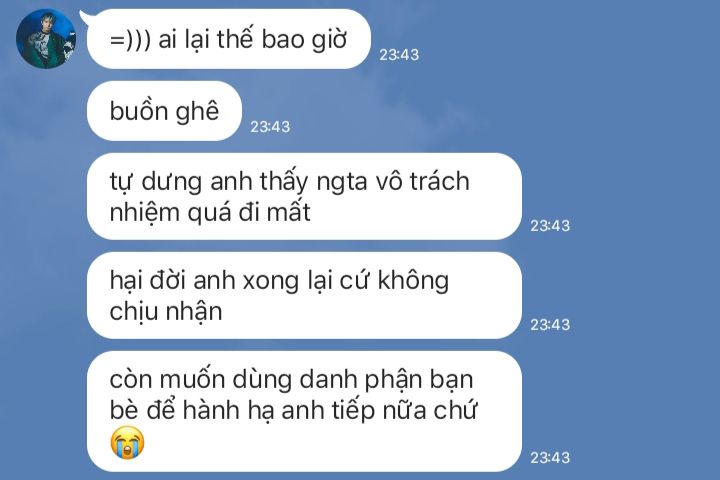Open the sender's profile avatar
720x480 pixels.
point(45,39)
